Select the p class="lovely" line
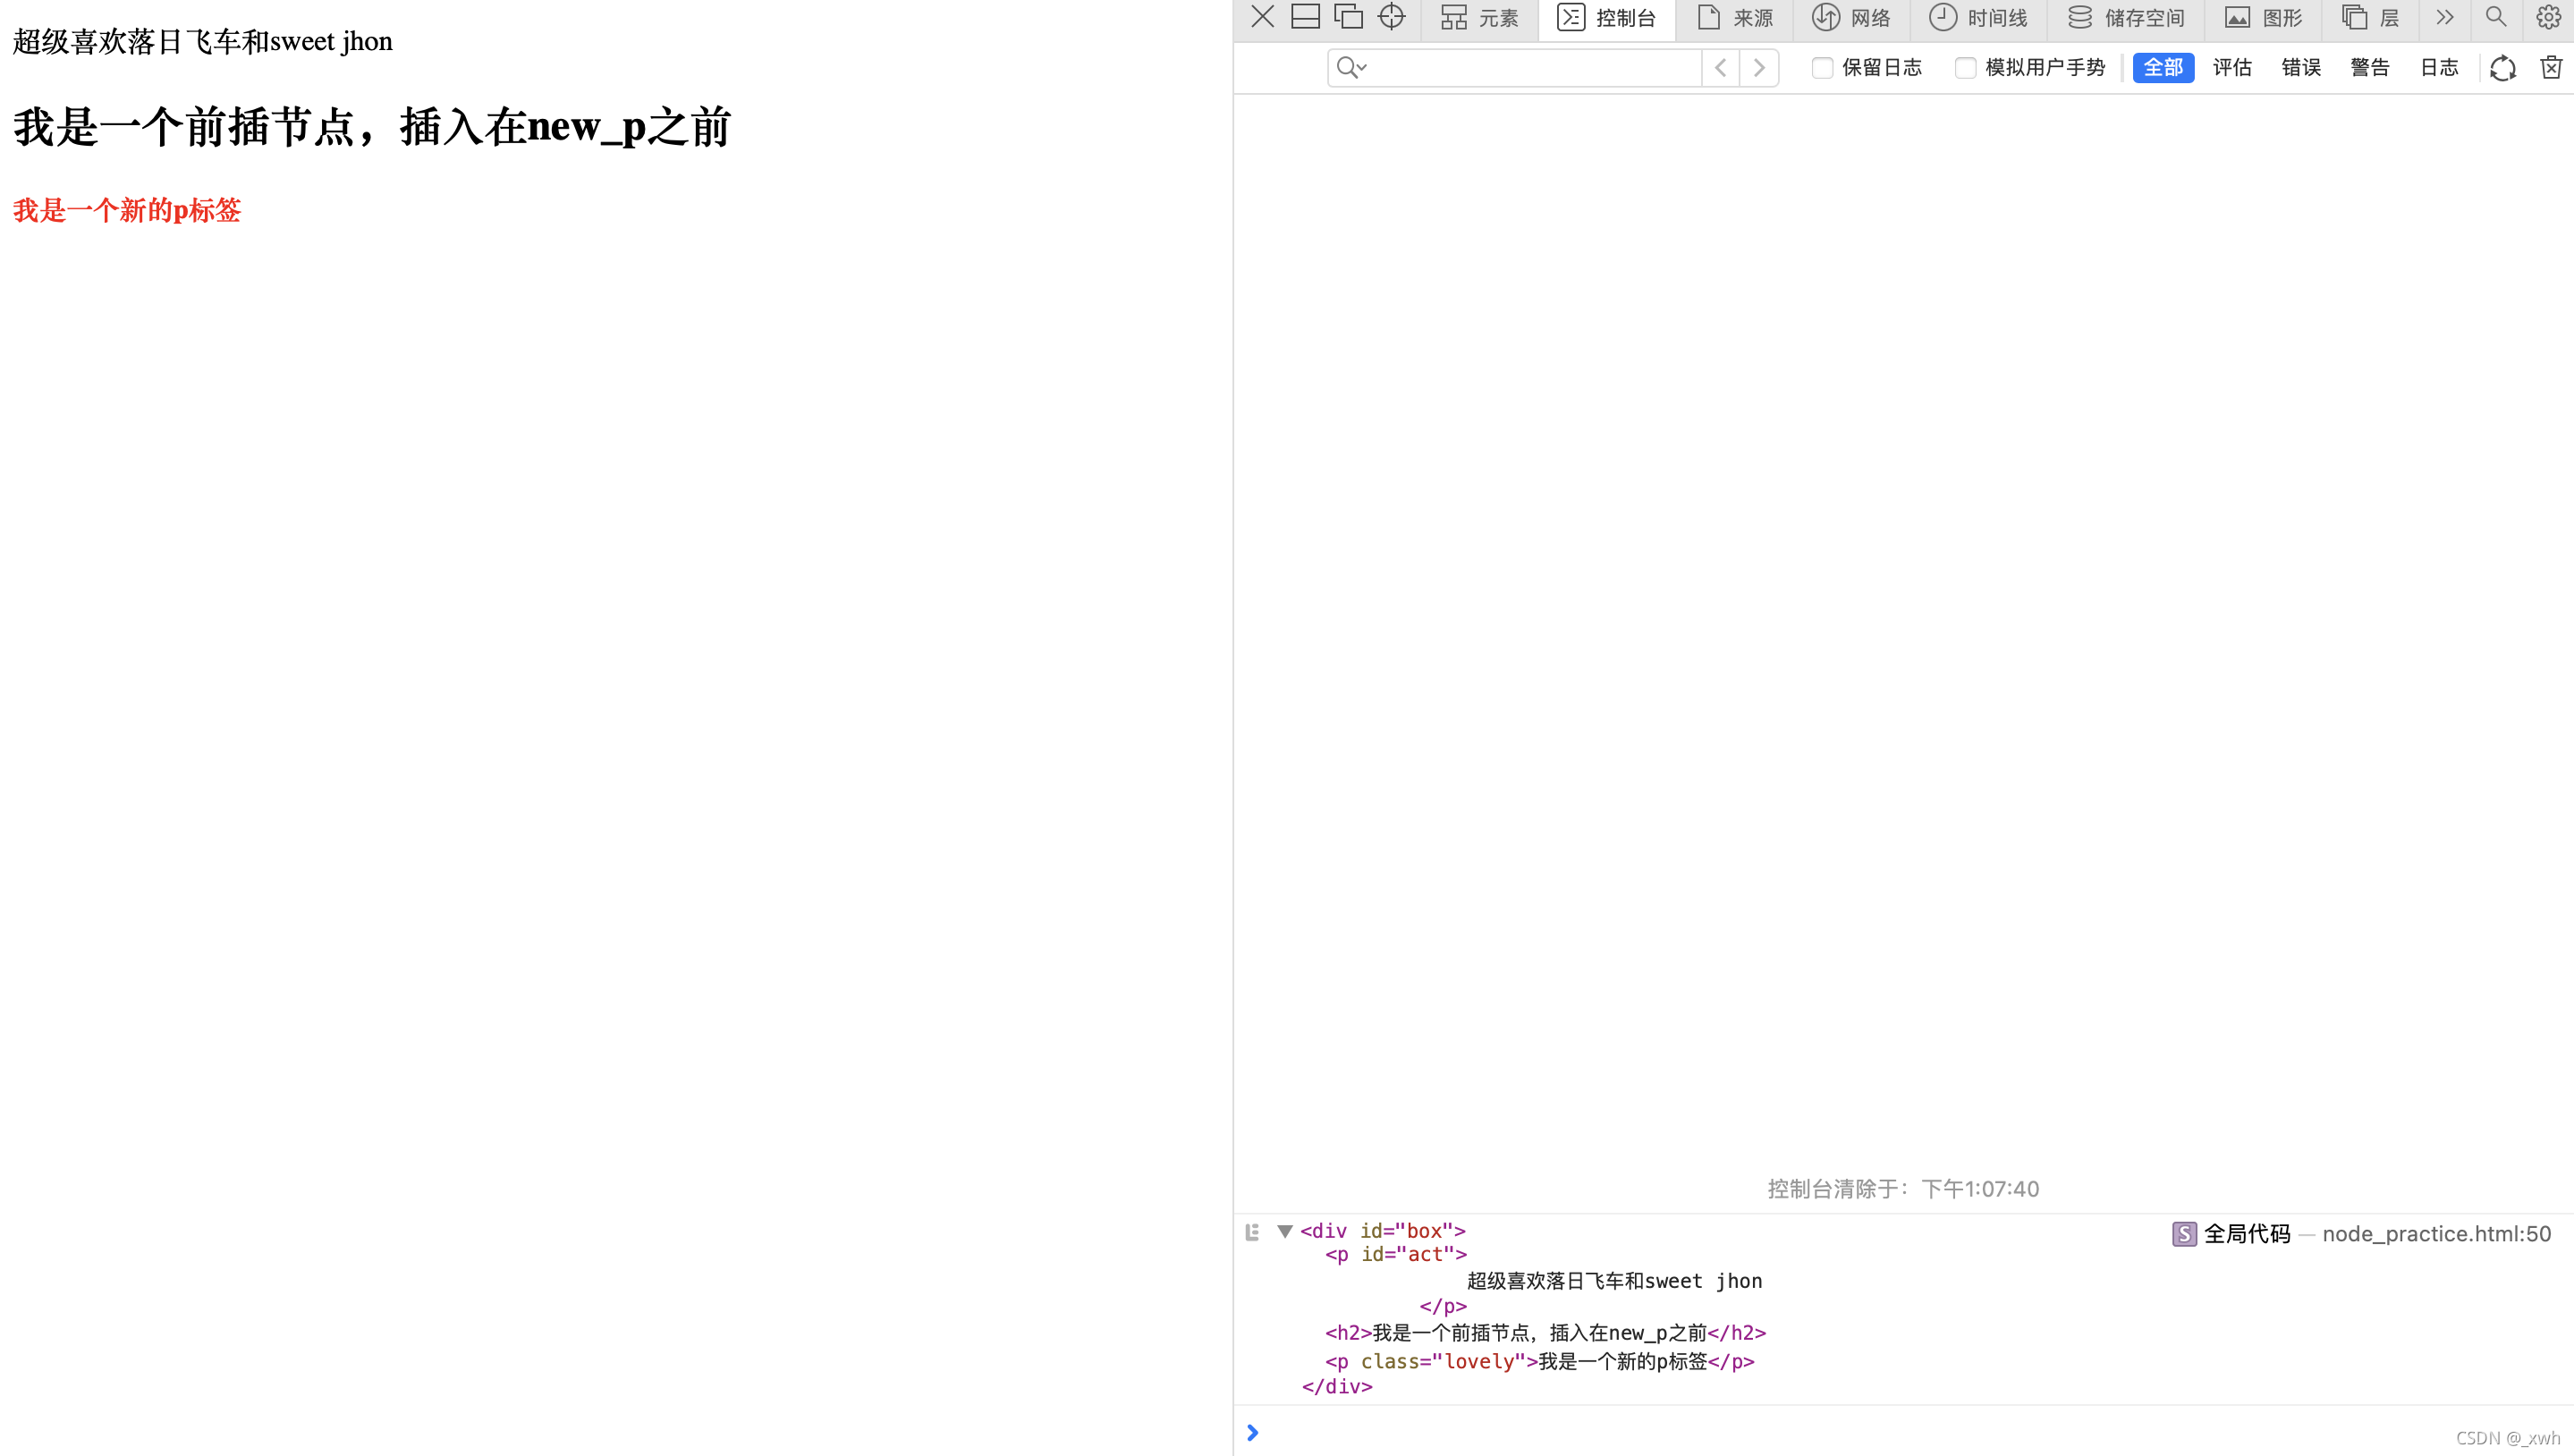 click(1540, 1361)
